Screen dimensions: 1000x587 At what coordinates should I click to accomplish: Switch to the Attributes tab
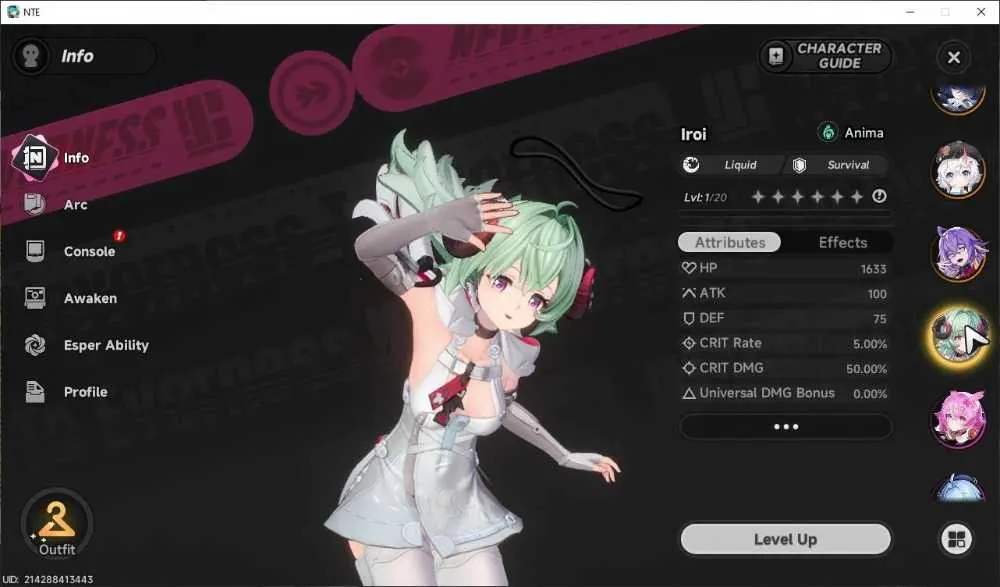(729, 242)
